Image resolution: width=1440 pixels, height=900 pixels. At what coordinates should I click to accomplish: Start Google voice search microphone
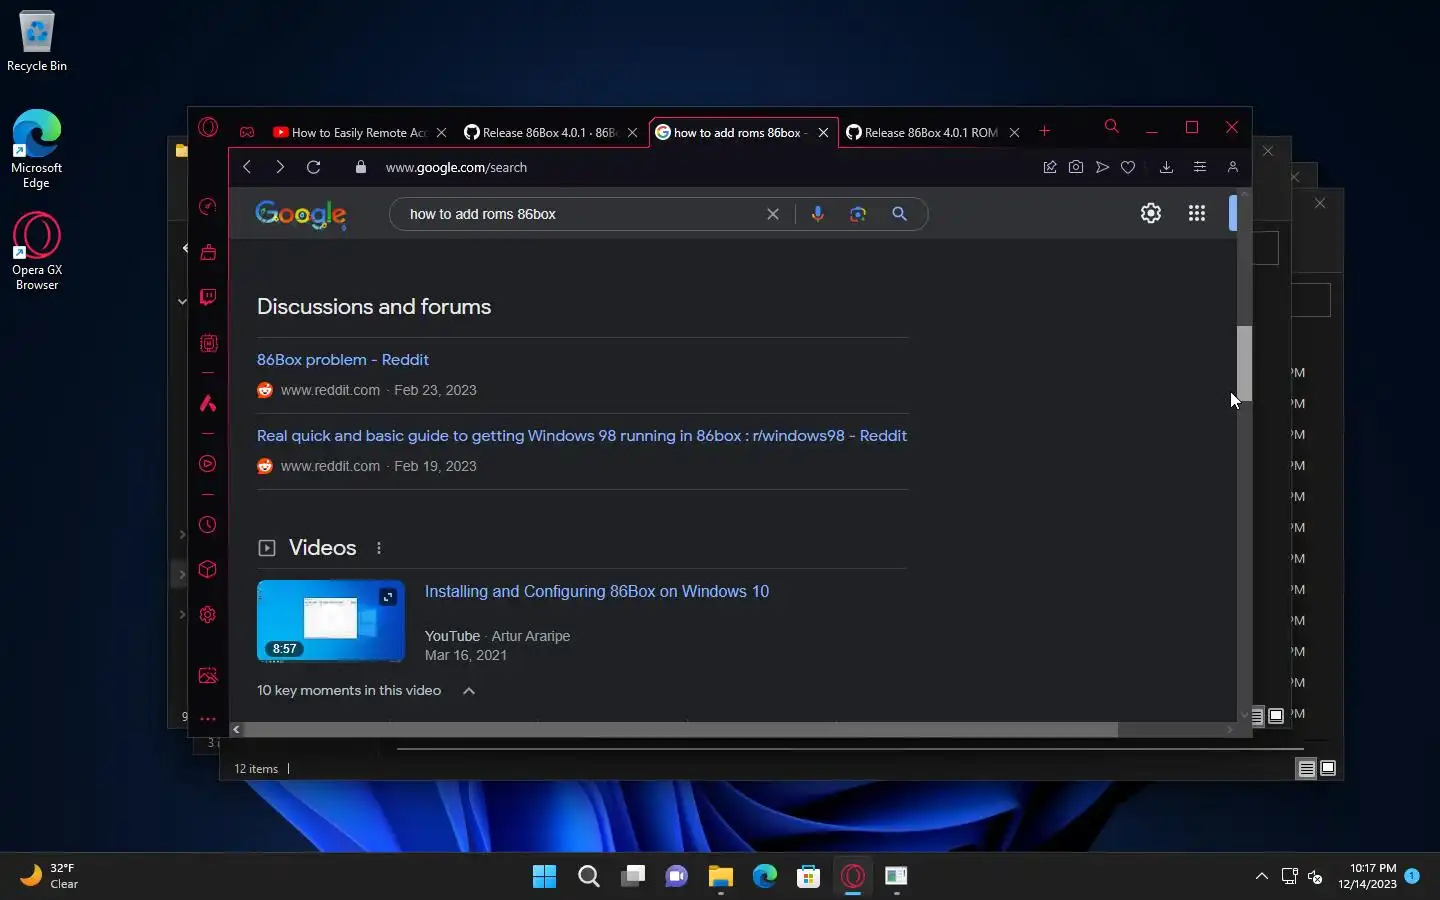[818, 214]
